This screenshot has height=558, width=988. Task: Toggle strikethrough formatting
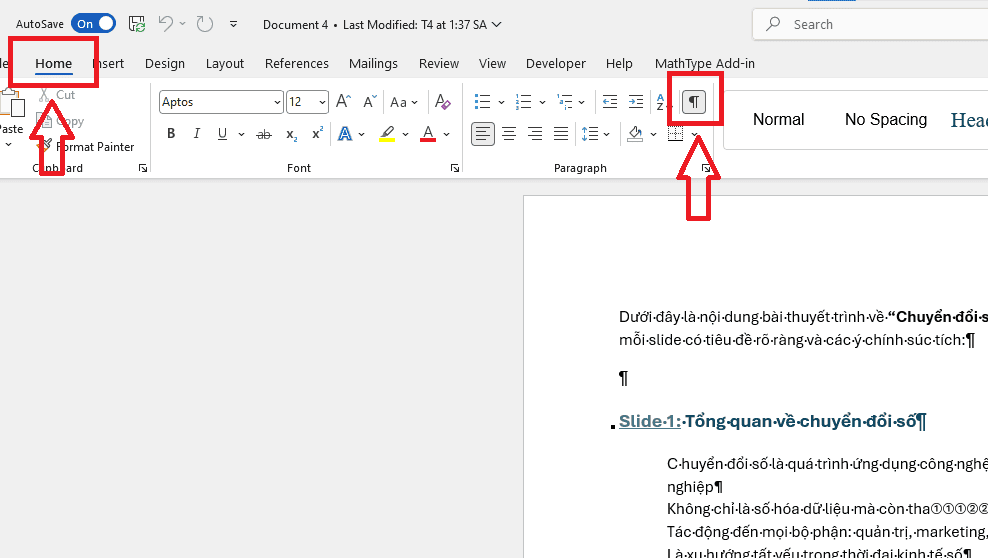tap(264, 134)
